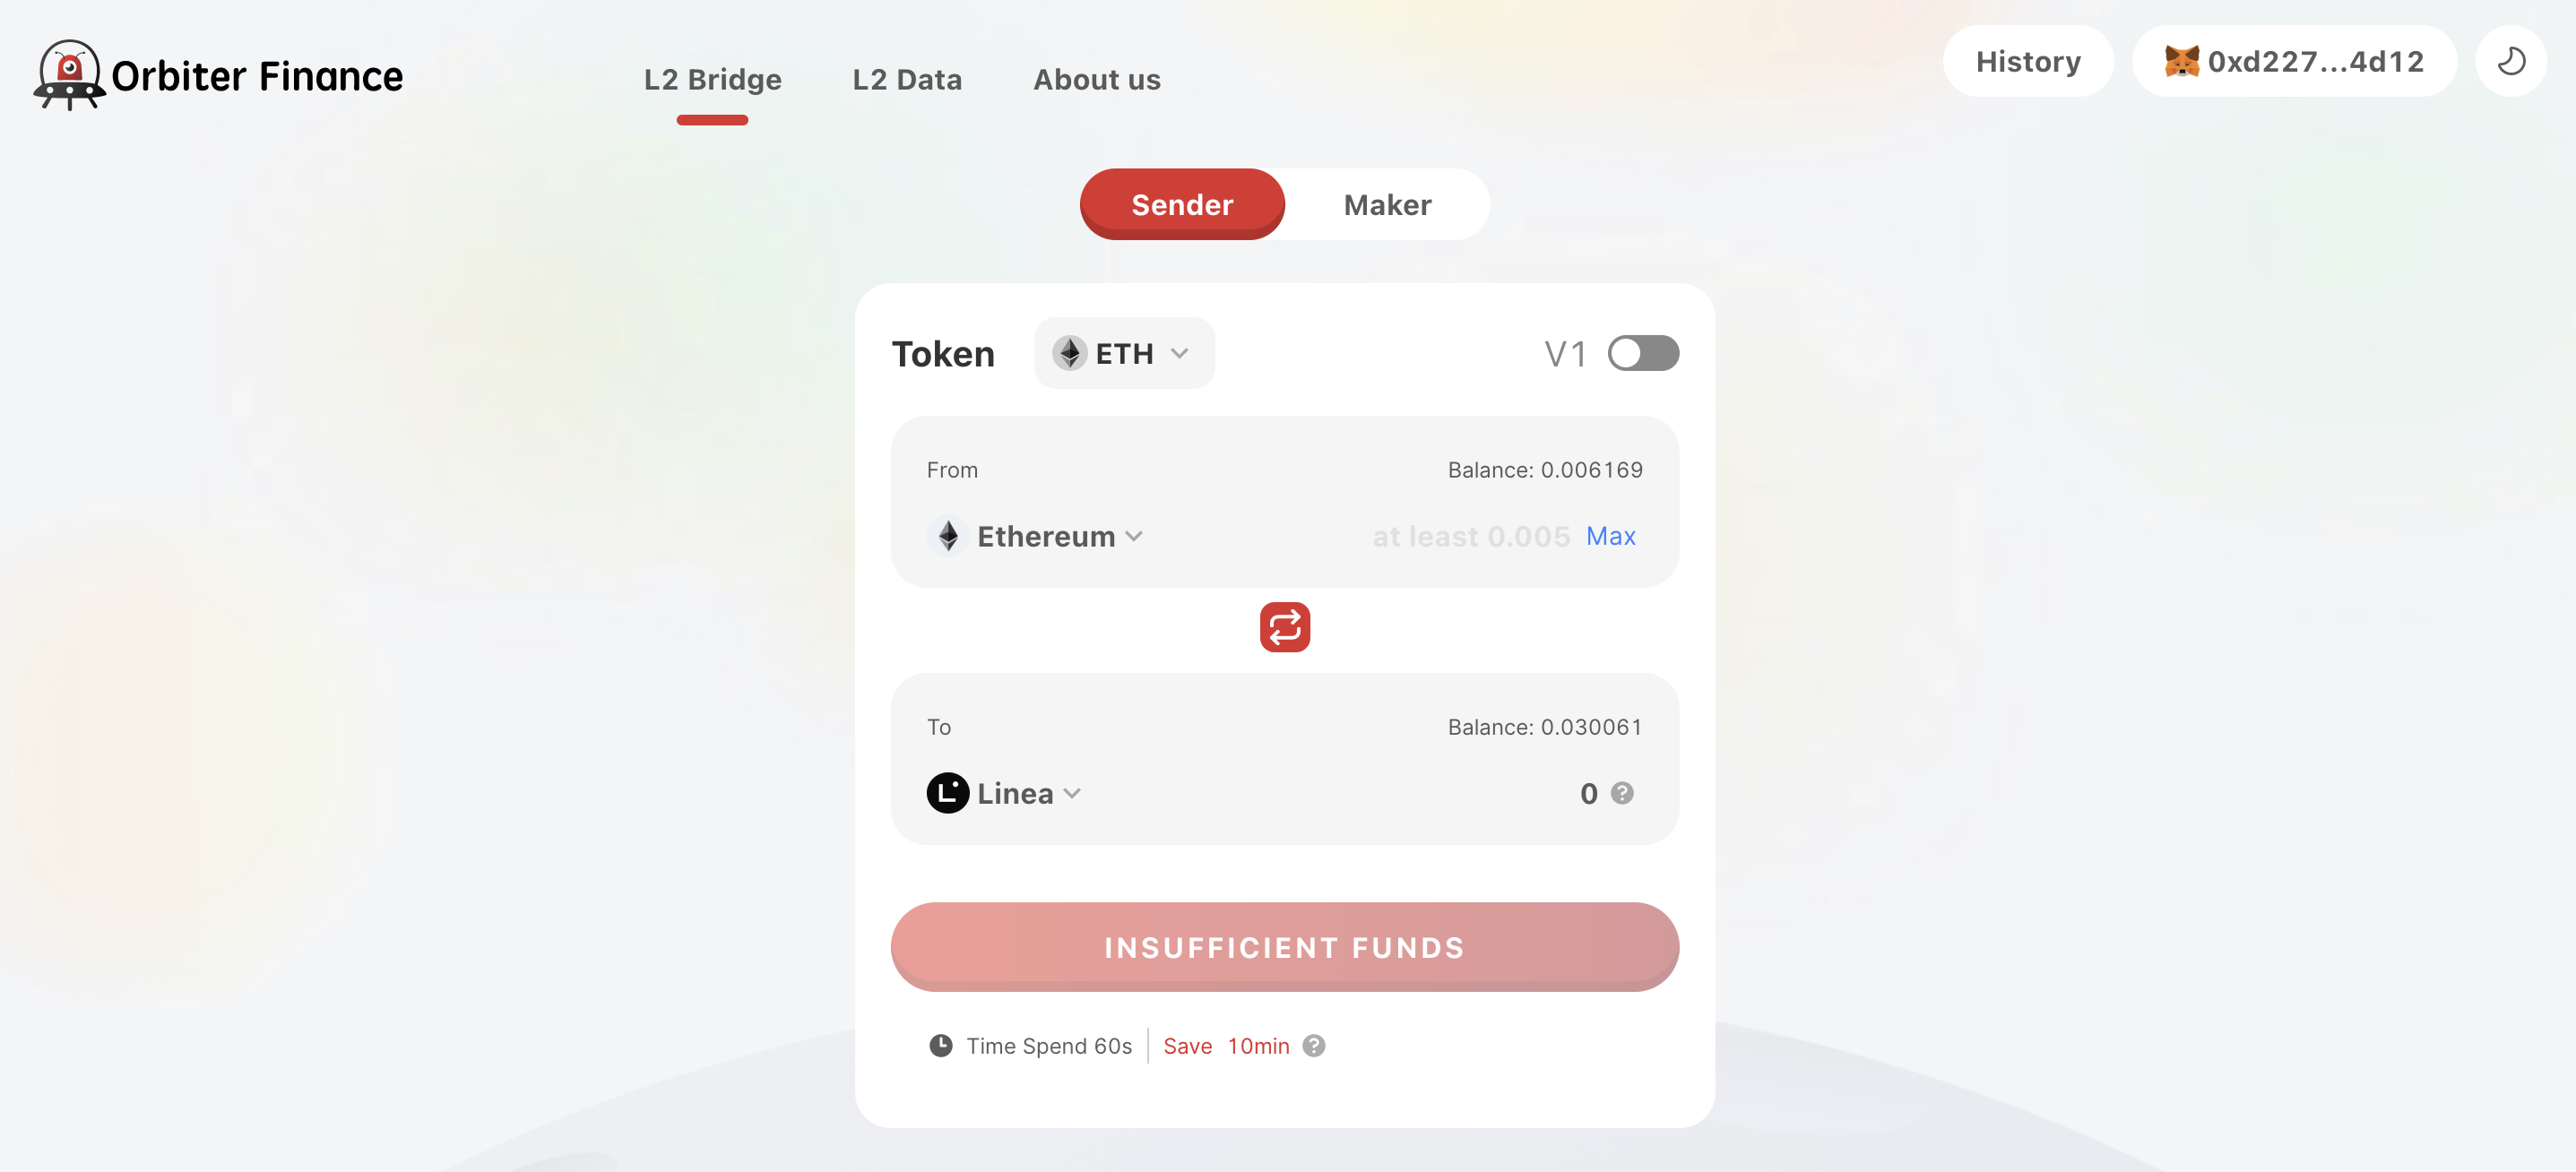Click the ETH token selector icon
This screenshot has width=2576, height=1172.
pyautogui.click(x=1124, y=351)
